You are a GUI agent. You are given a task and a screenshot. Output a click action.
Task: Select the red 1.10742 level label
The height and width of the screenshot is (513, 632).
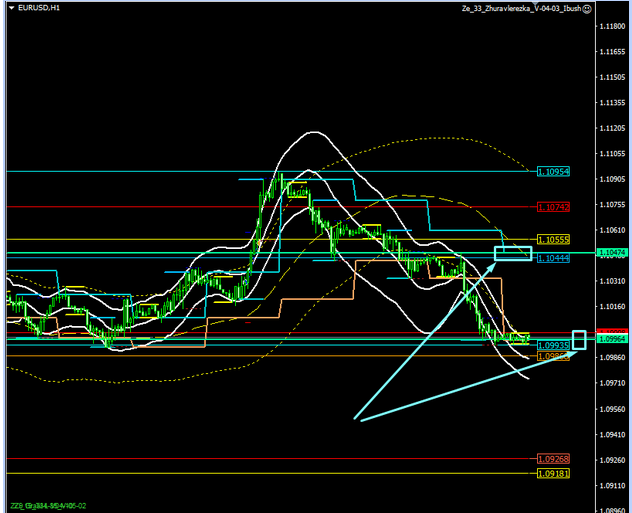[x=553, y=206]
